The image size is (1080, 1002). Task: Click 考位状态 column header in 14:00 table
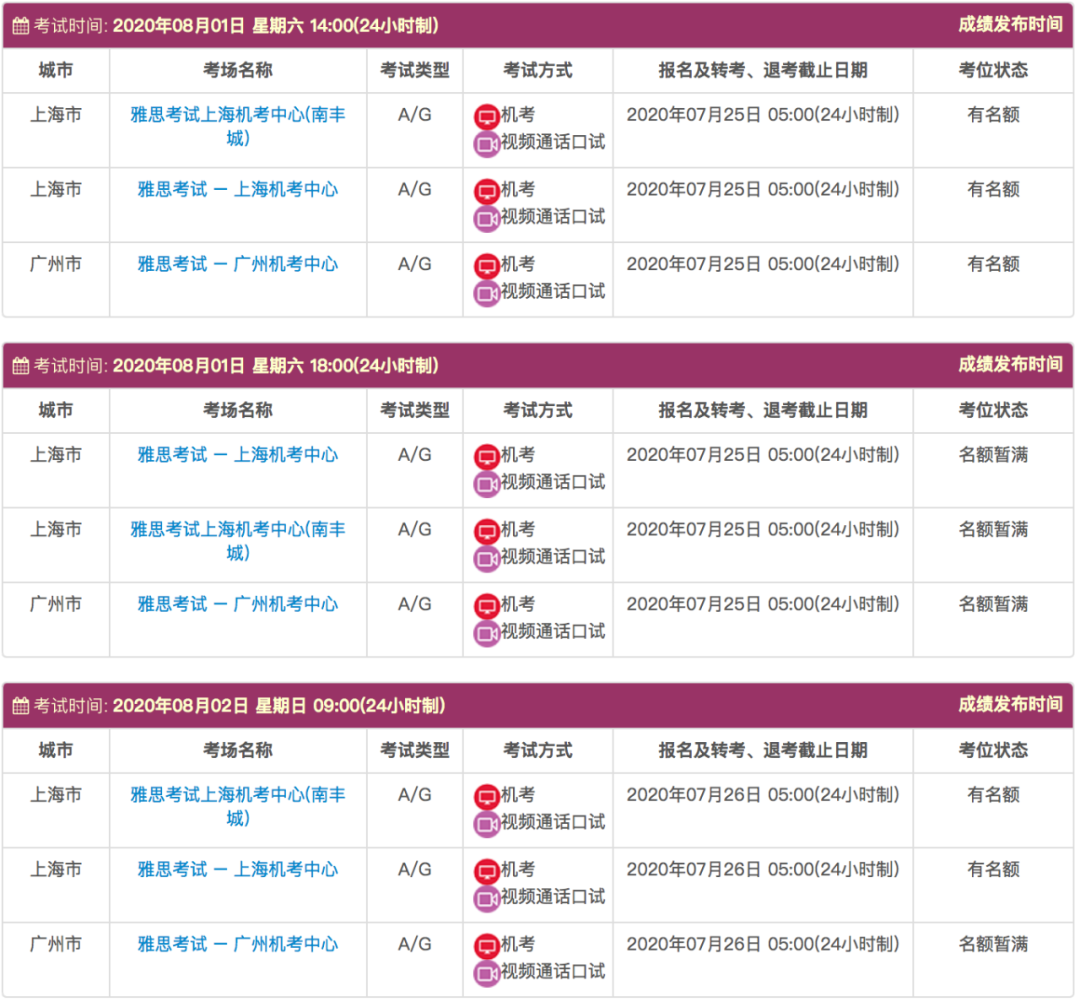994,70
